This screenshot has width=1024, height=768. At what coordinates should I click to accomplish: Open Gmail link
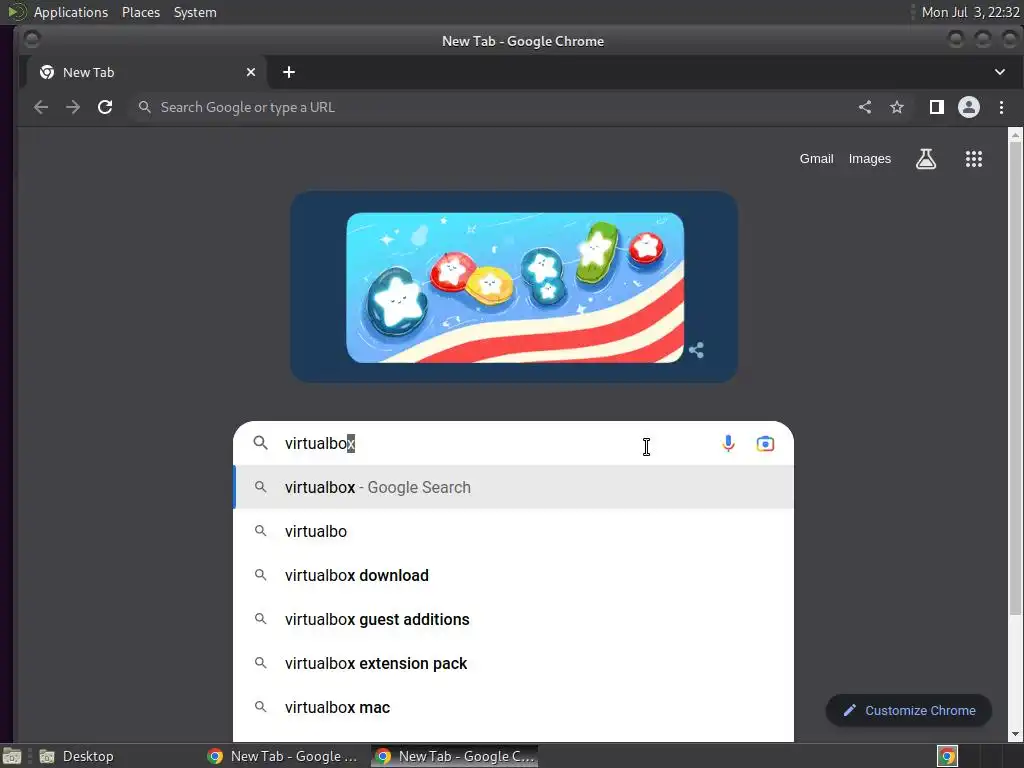pyautogui.click(x=816, y=159)
